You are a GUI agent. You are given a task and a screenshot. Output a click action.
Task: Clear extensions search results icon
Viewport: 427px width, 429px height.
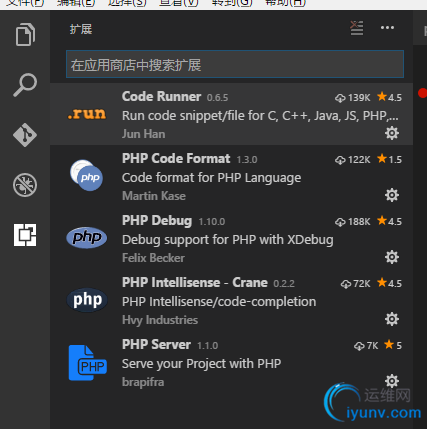click(357, 28)
